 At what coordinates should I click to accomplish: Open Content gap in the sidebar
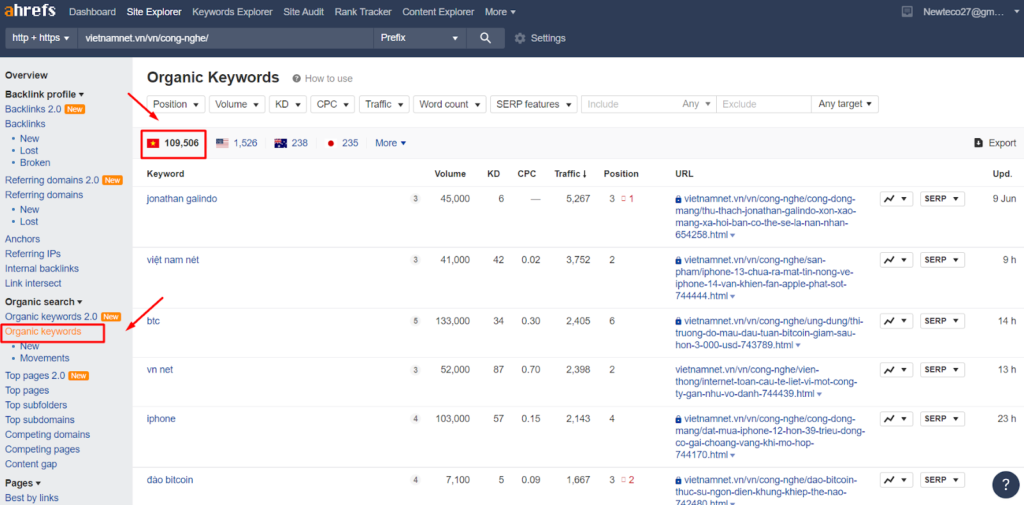[31, 464]
